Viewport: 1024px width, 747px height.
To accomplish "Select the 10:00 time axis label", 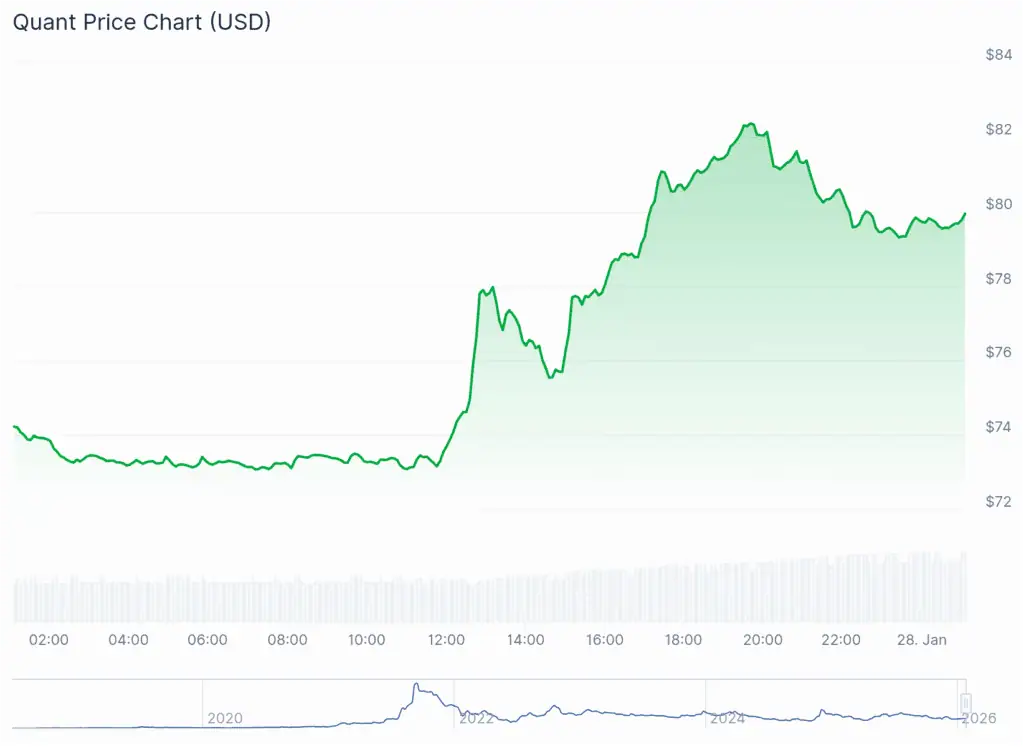I will 366,640.
